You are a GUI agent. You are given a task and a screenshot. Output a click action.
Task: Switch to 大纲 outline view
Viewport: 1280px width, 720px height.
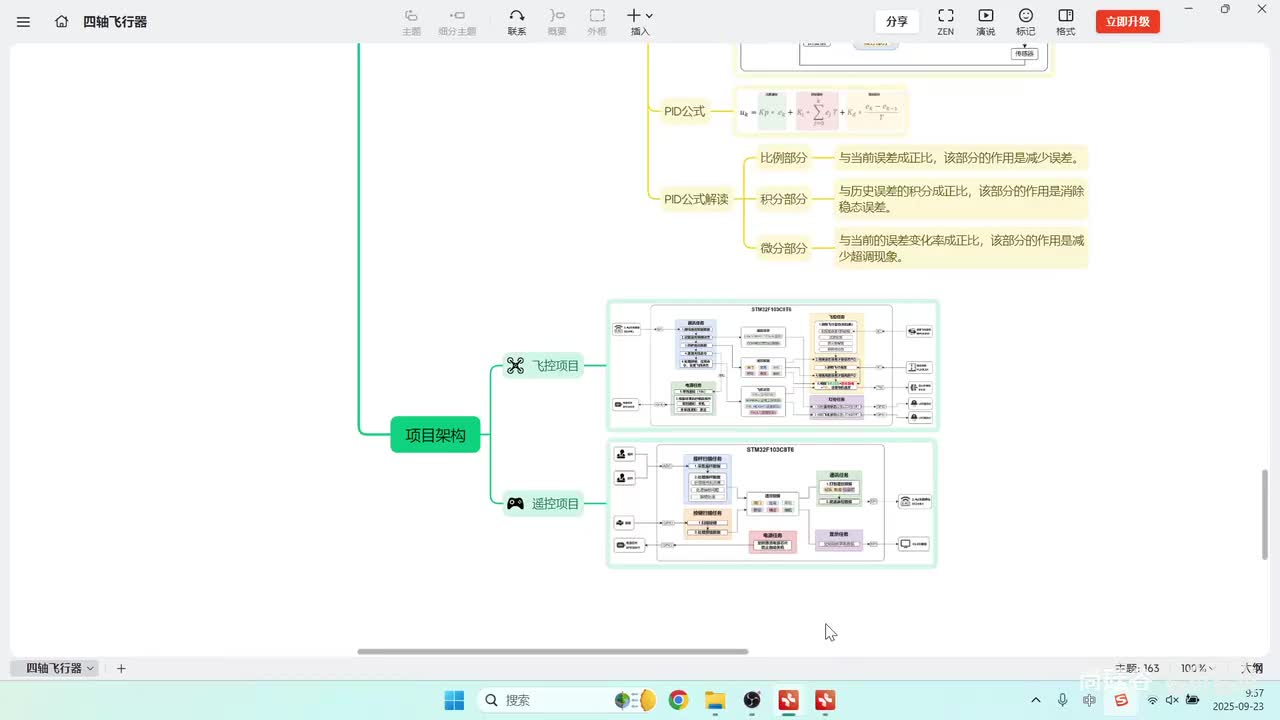[1252, 668]
